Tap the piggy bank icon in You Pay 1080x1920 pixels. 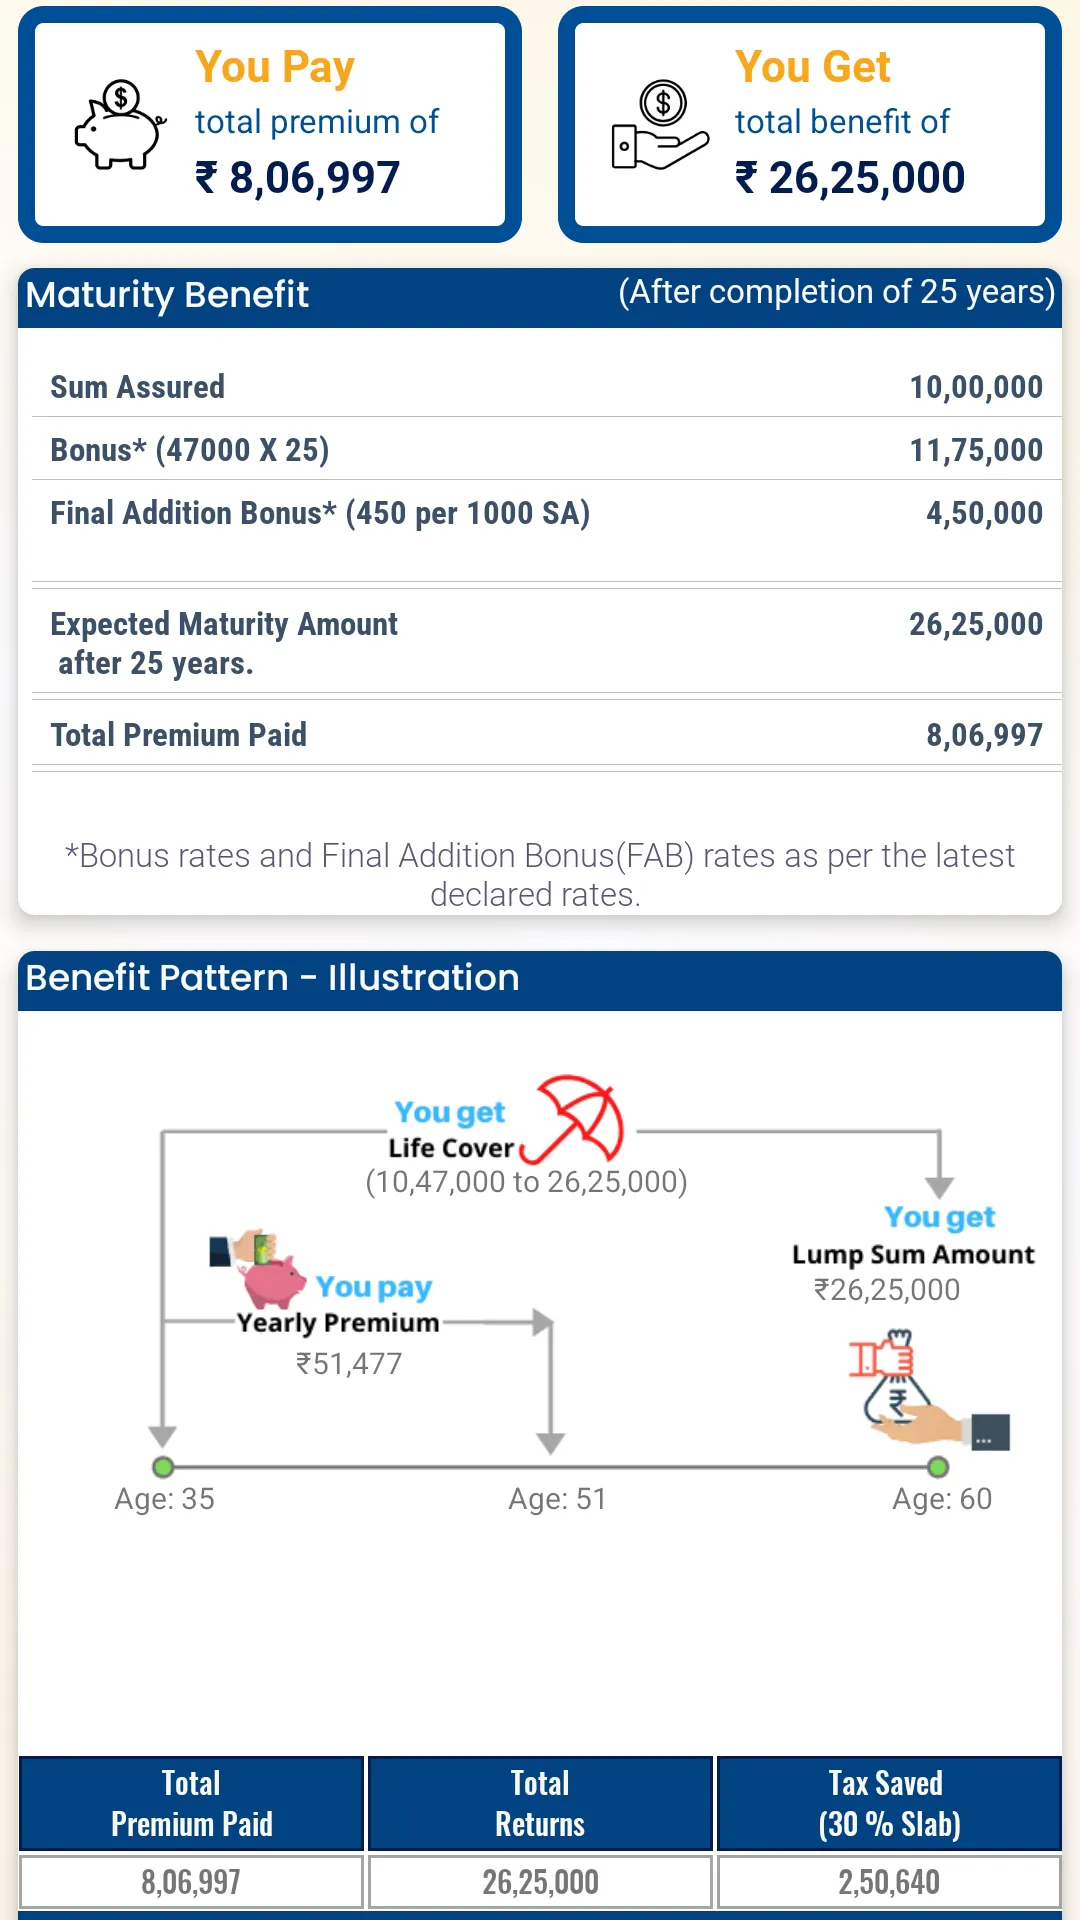pyautogui.click(x=120, y=125)
